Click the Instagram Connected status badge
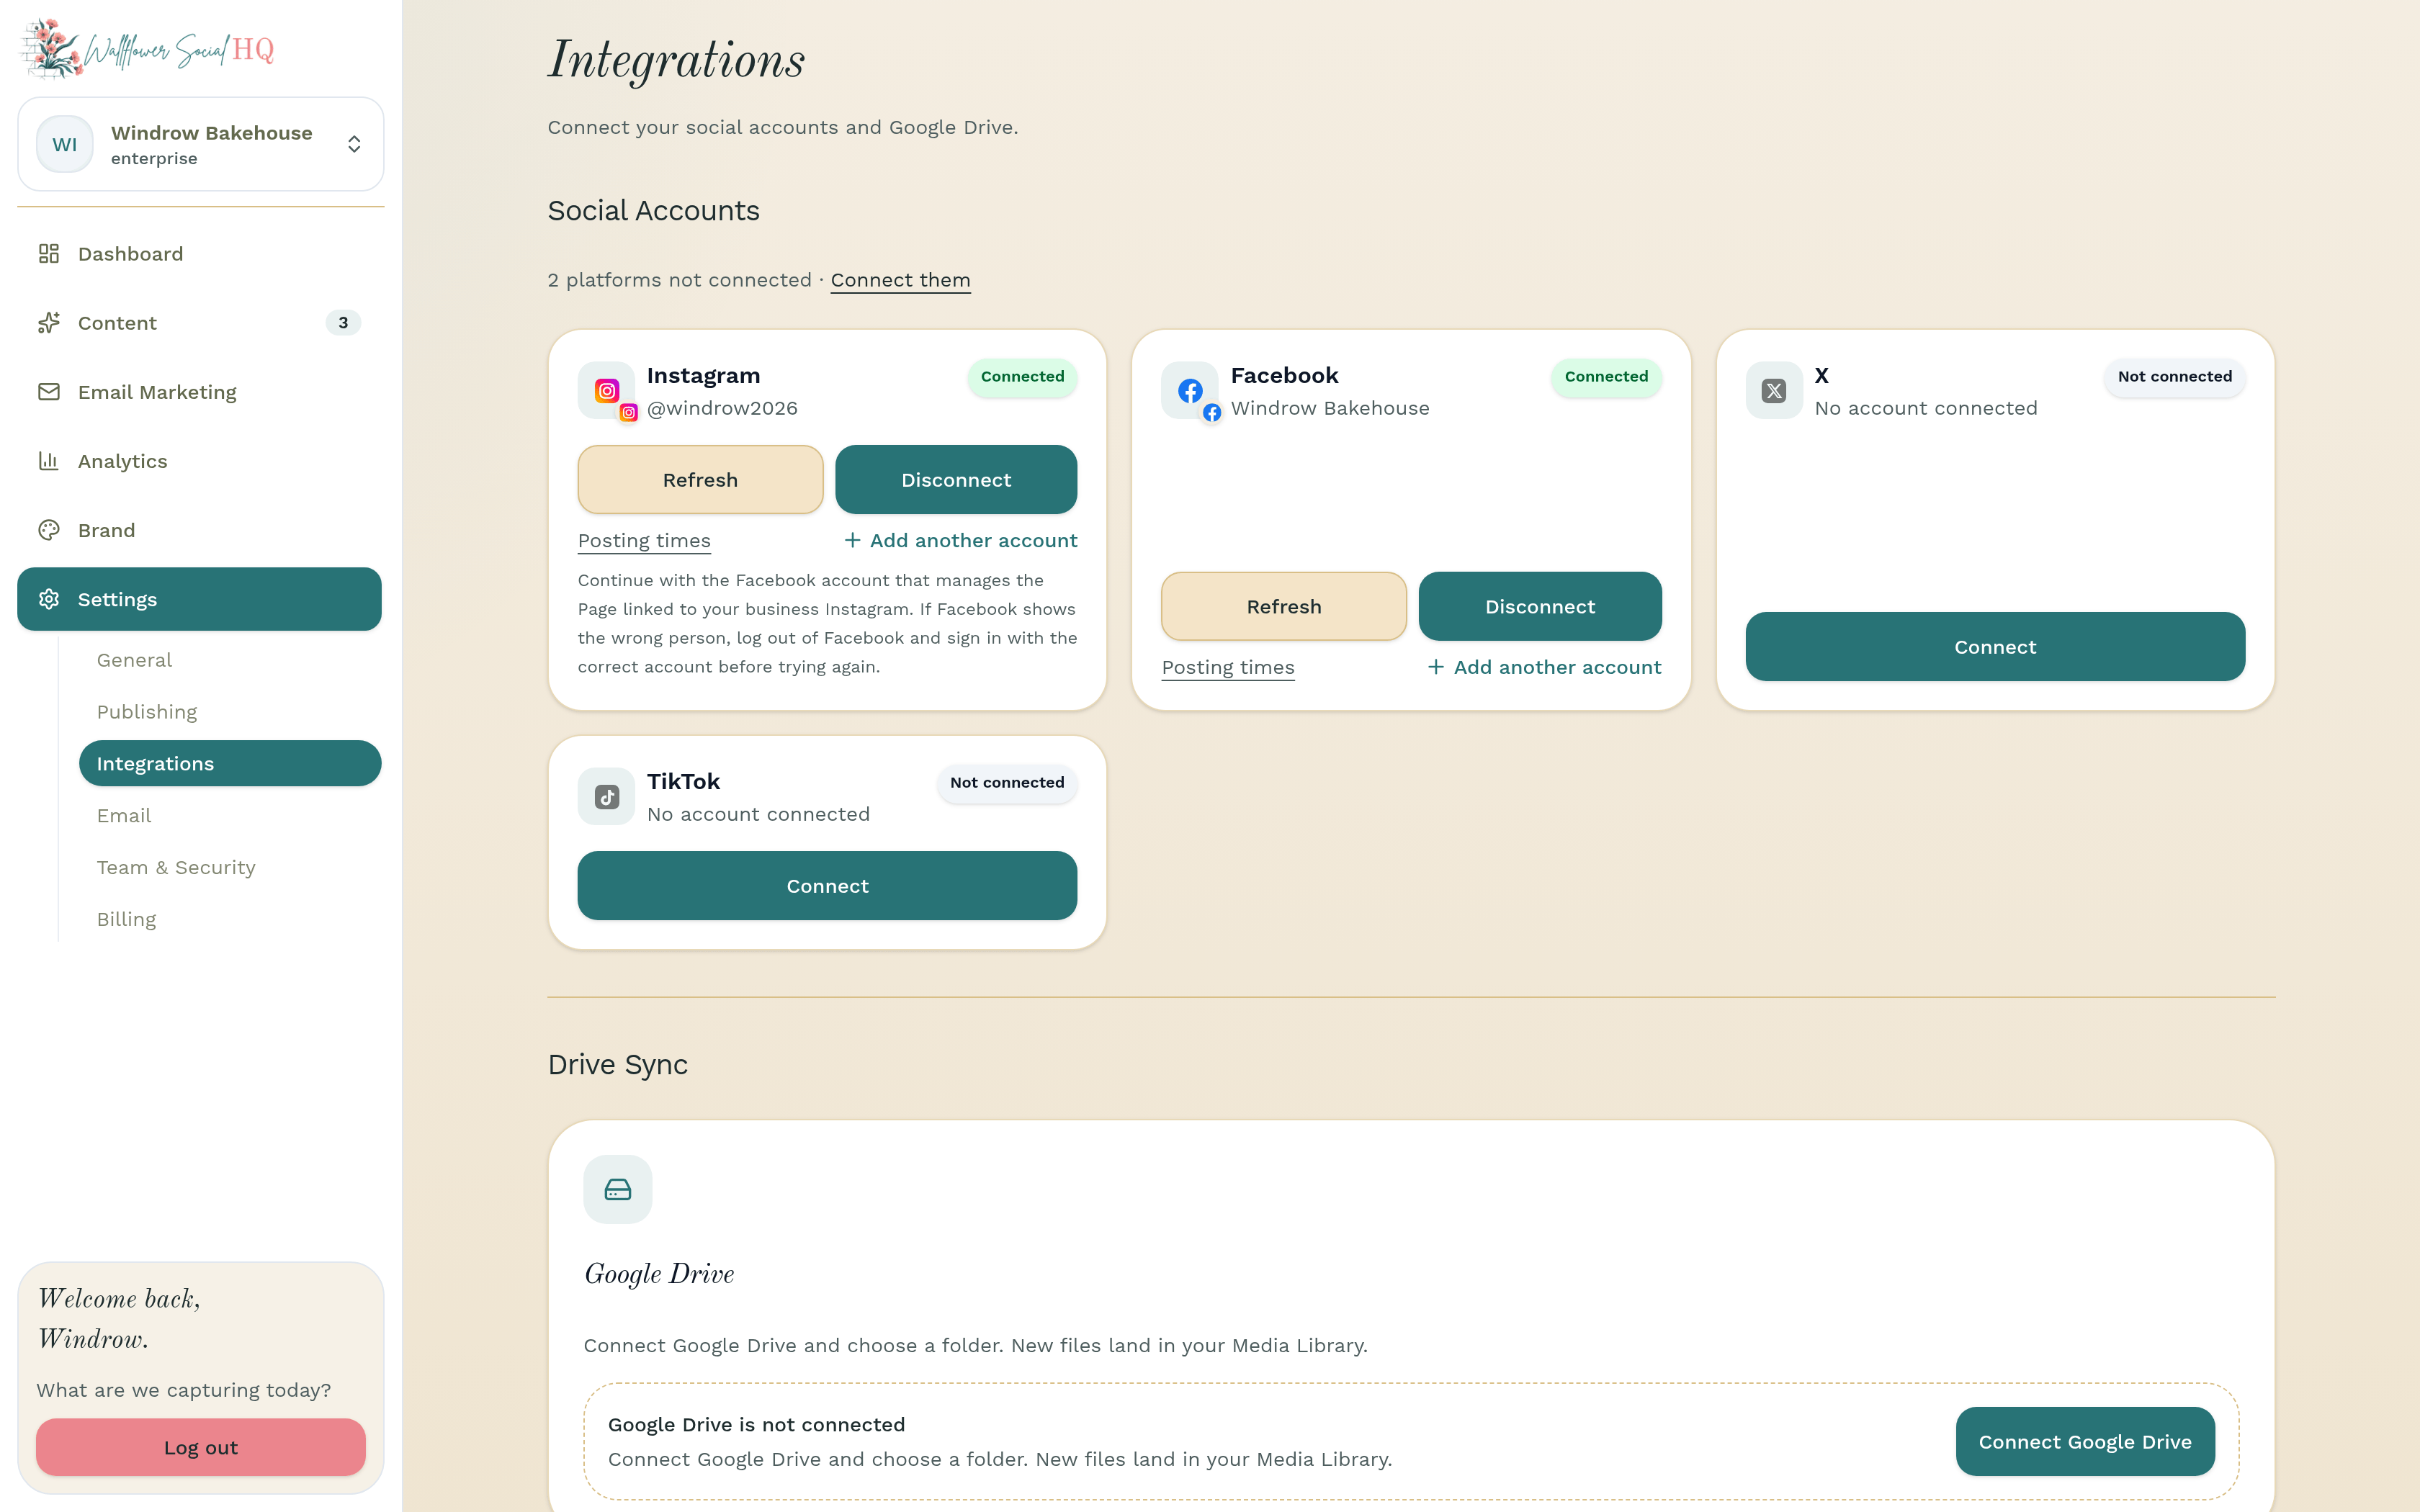 click(1022, 377)
